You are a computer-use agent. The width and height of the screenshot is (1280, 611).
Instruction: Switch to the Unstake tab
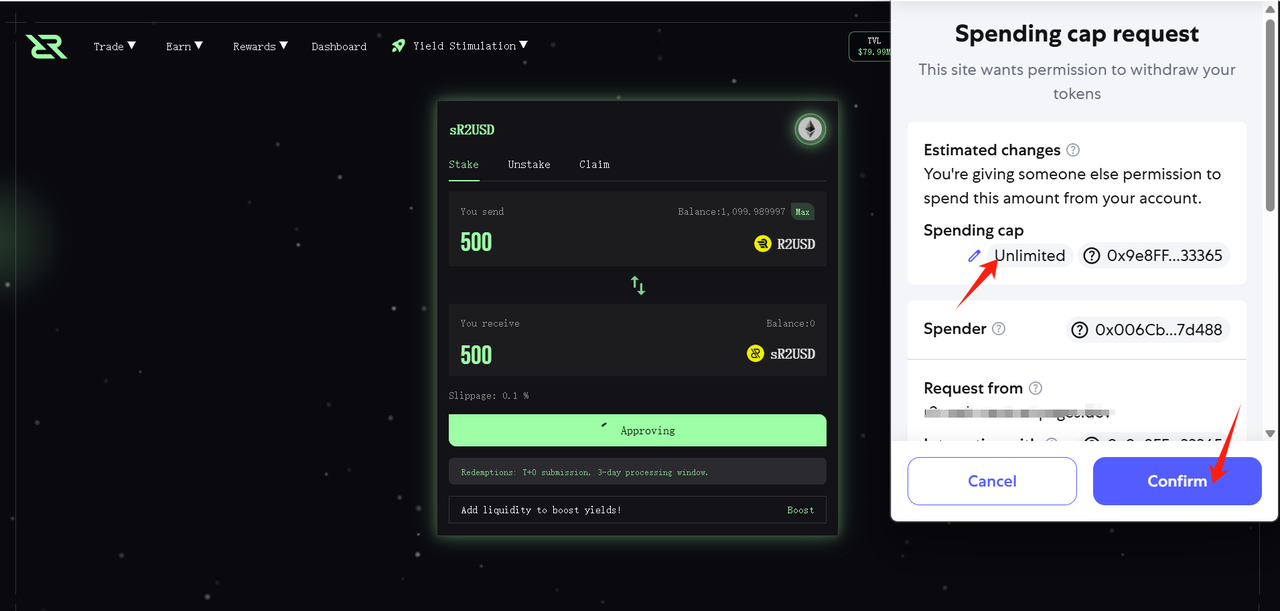click(529, 164)
